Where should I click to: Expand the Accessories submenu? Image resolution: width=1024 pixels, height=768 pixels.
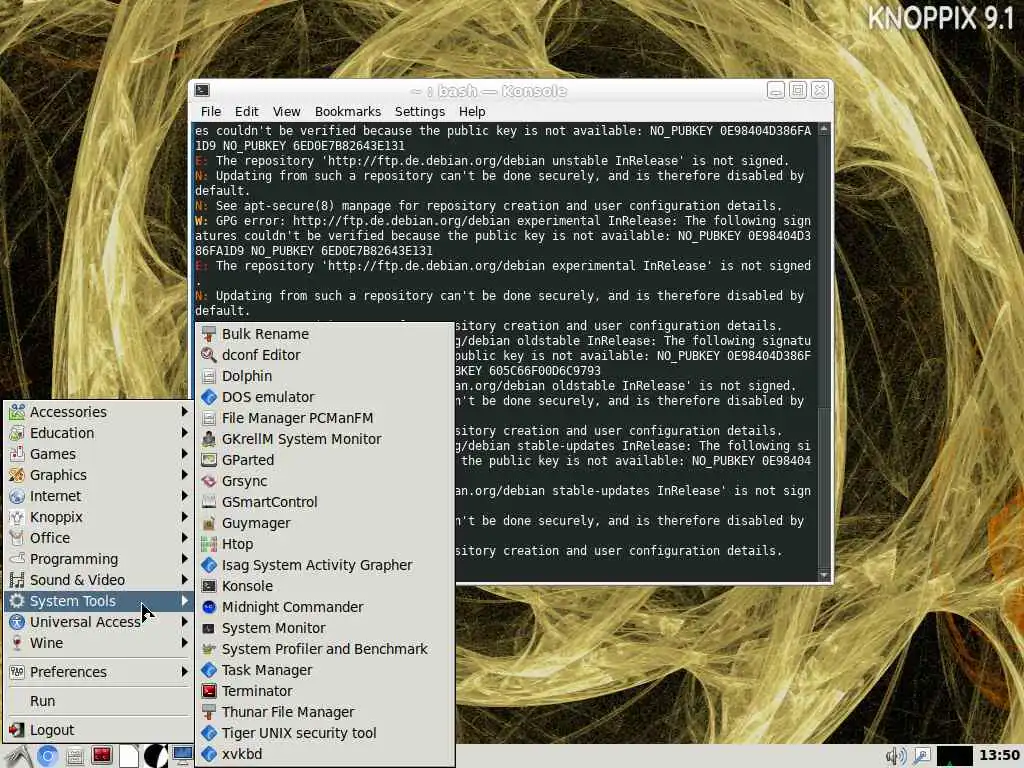(99, 411)
